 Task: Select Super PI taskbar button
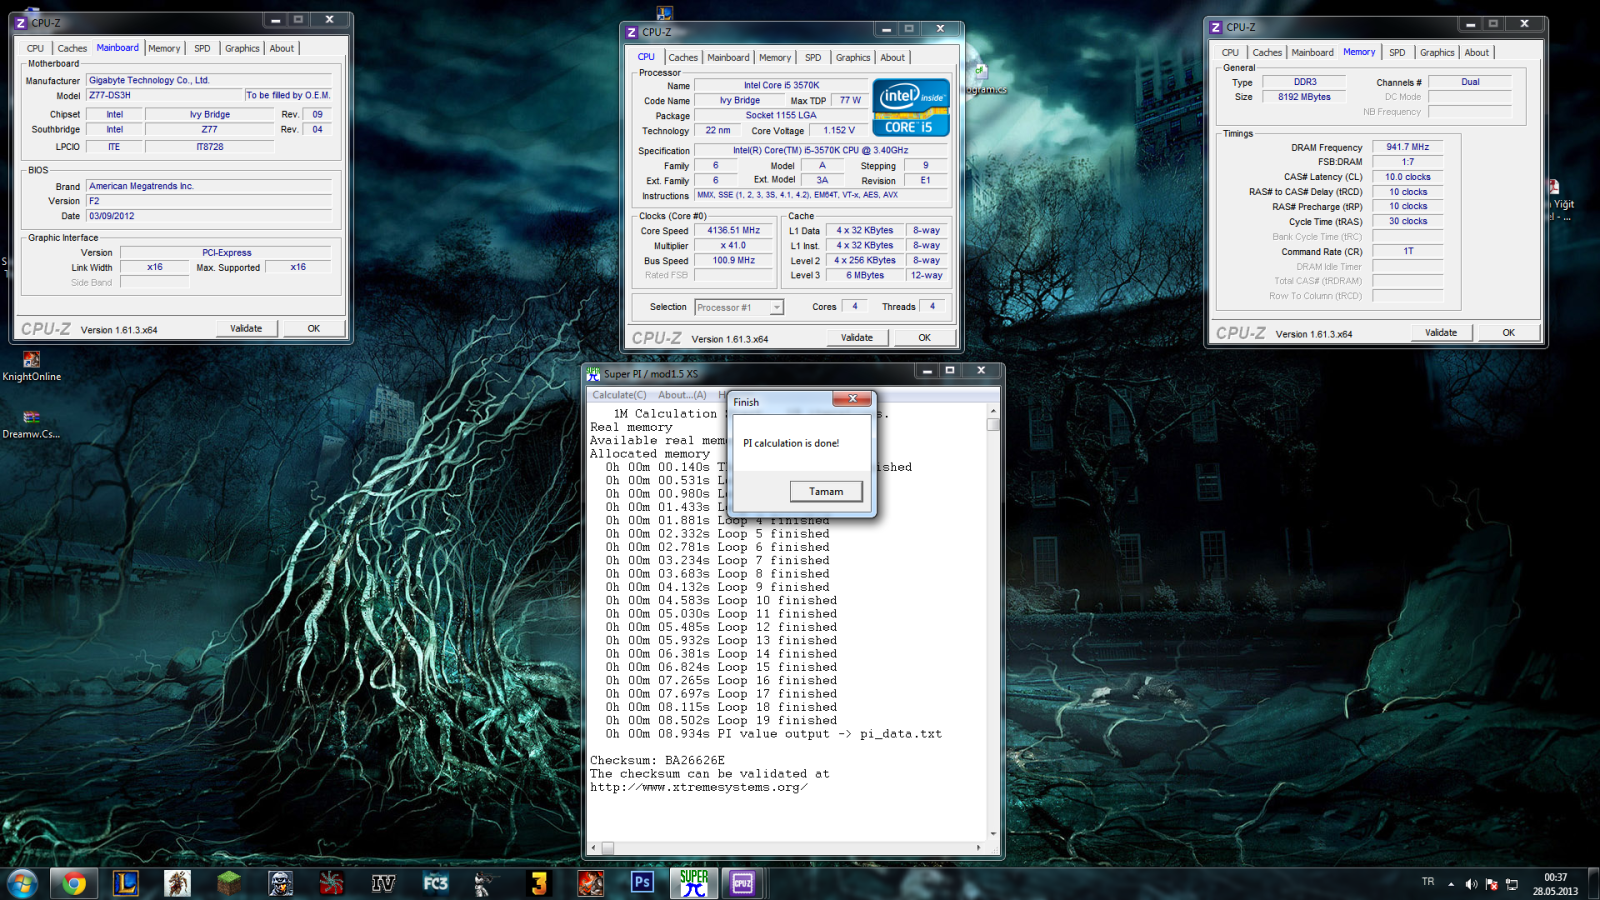(x=694, y=883)
